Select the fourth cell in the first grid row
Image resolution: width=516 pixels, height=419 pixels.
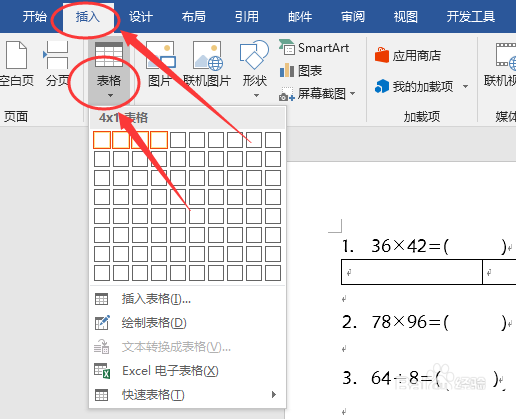(x=159, y=140)
